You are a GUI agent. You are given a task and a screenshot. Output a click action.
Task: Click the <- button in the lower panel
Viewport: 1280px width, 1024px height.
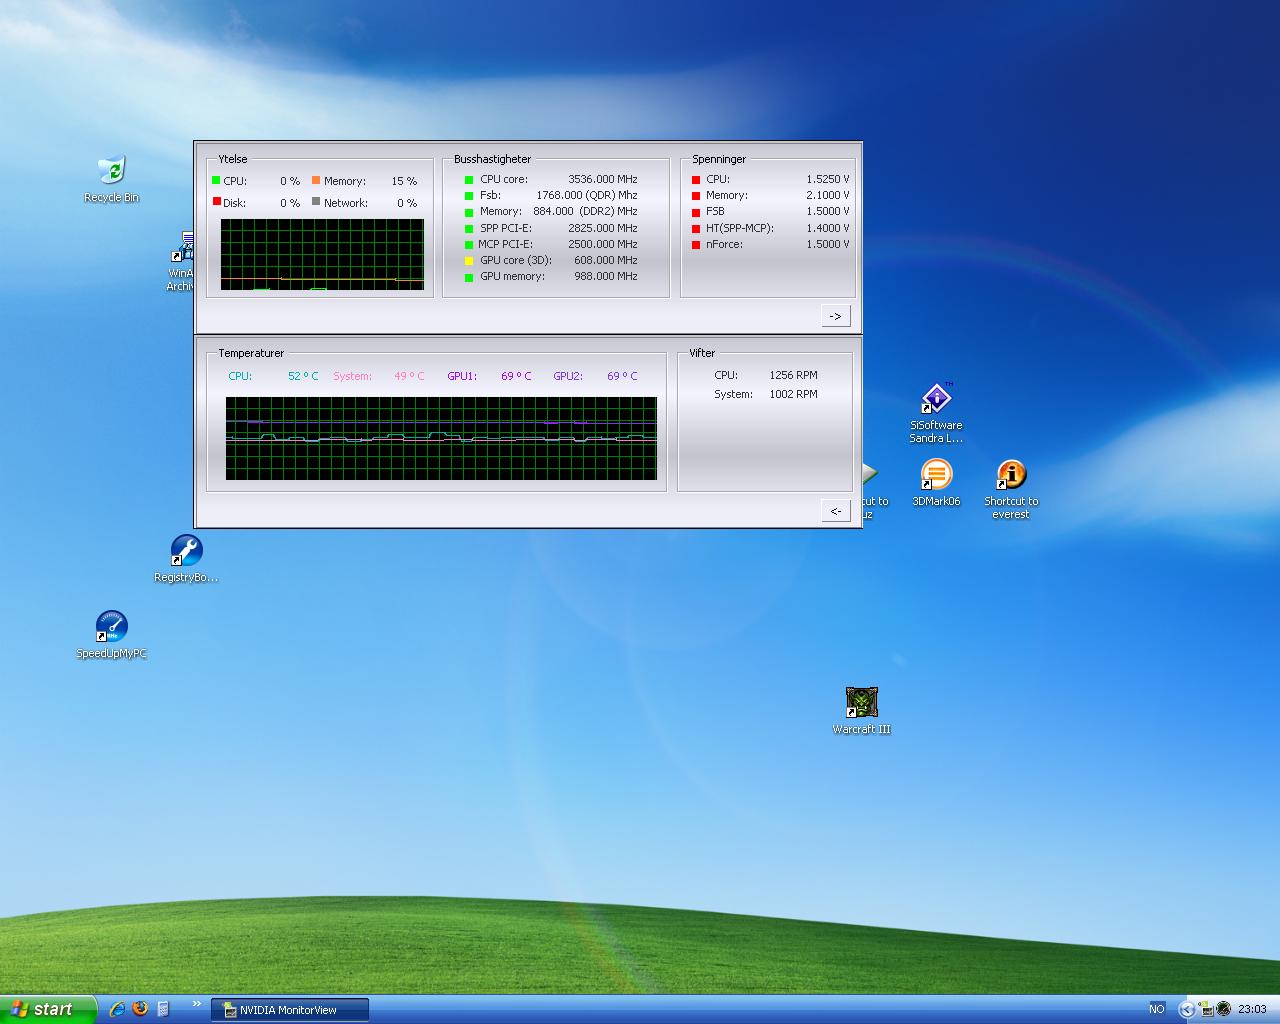point(836,511)
